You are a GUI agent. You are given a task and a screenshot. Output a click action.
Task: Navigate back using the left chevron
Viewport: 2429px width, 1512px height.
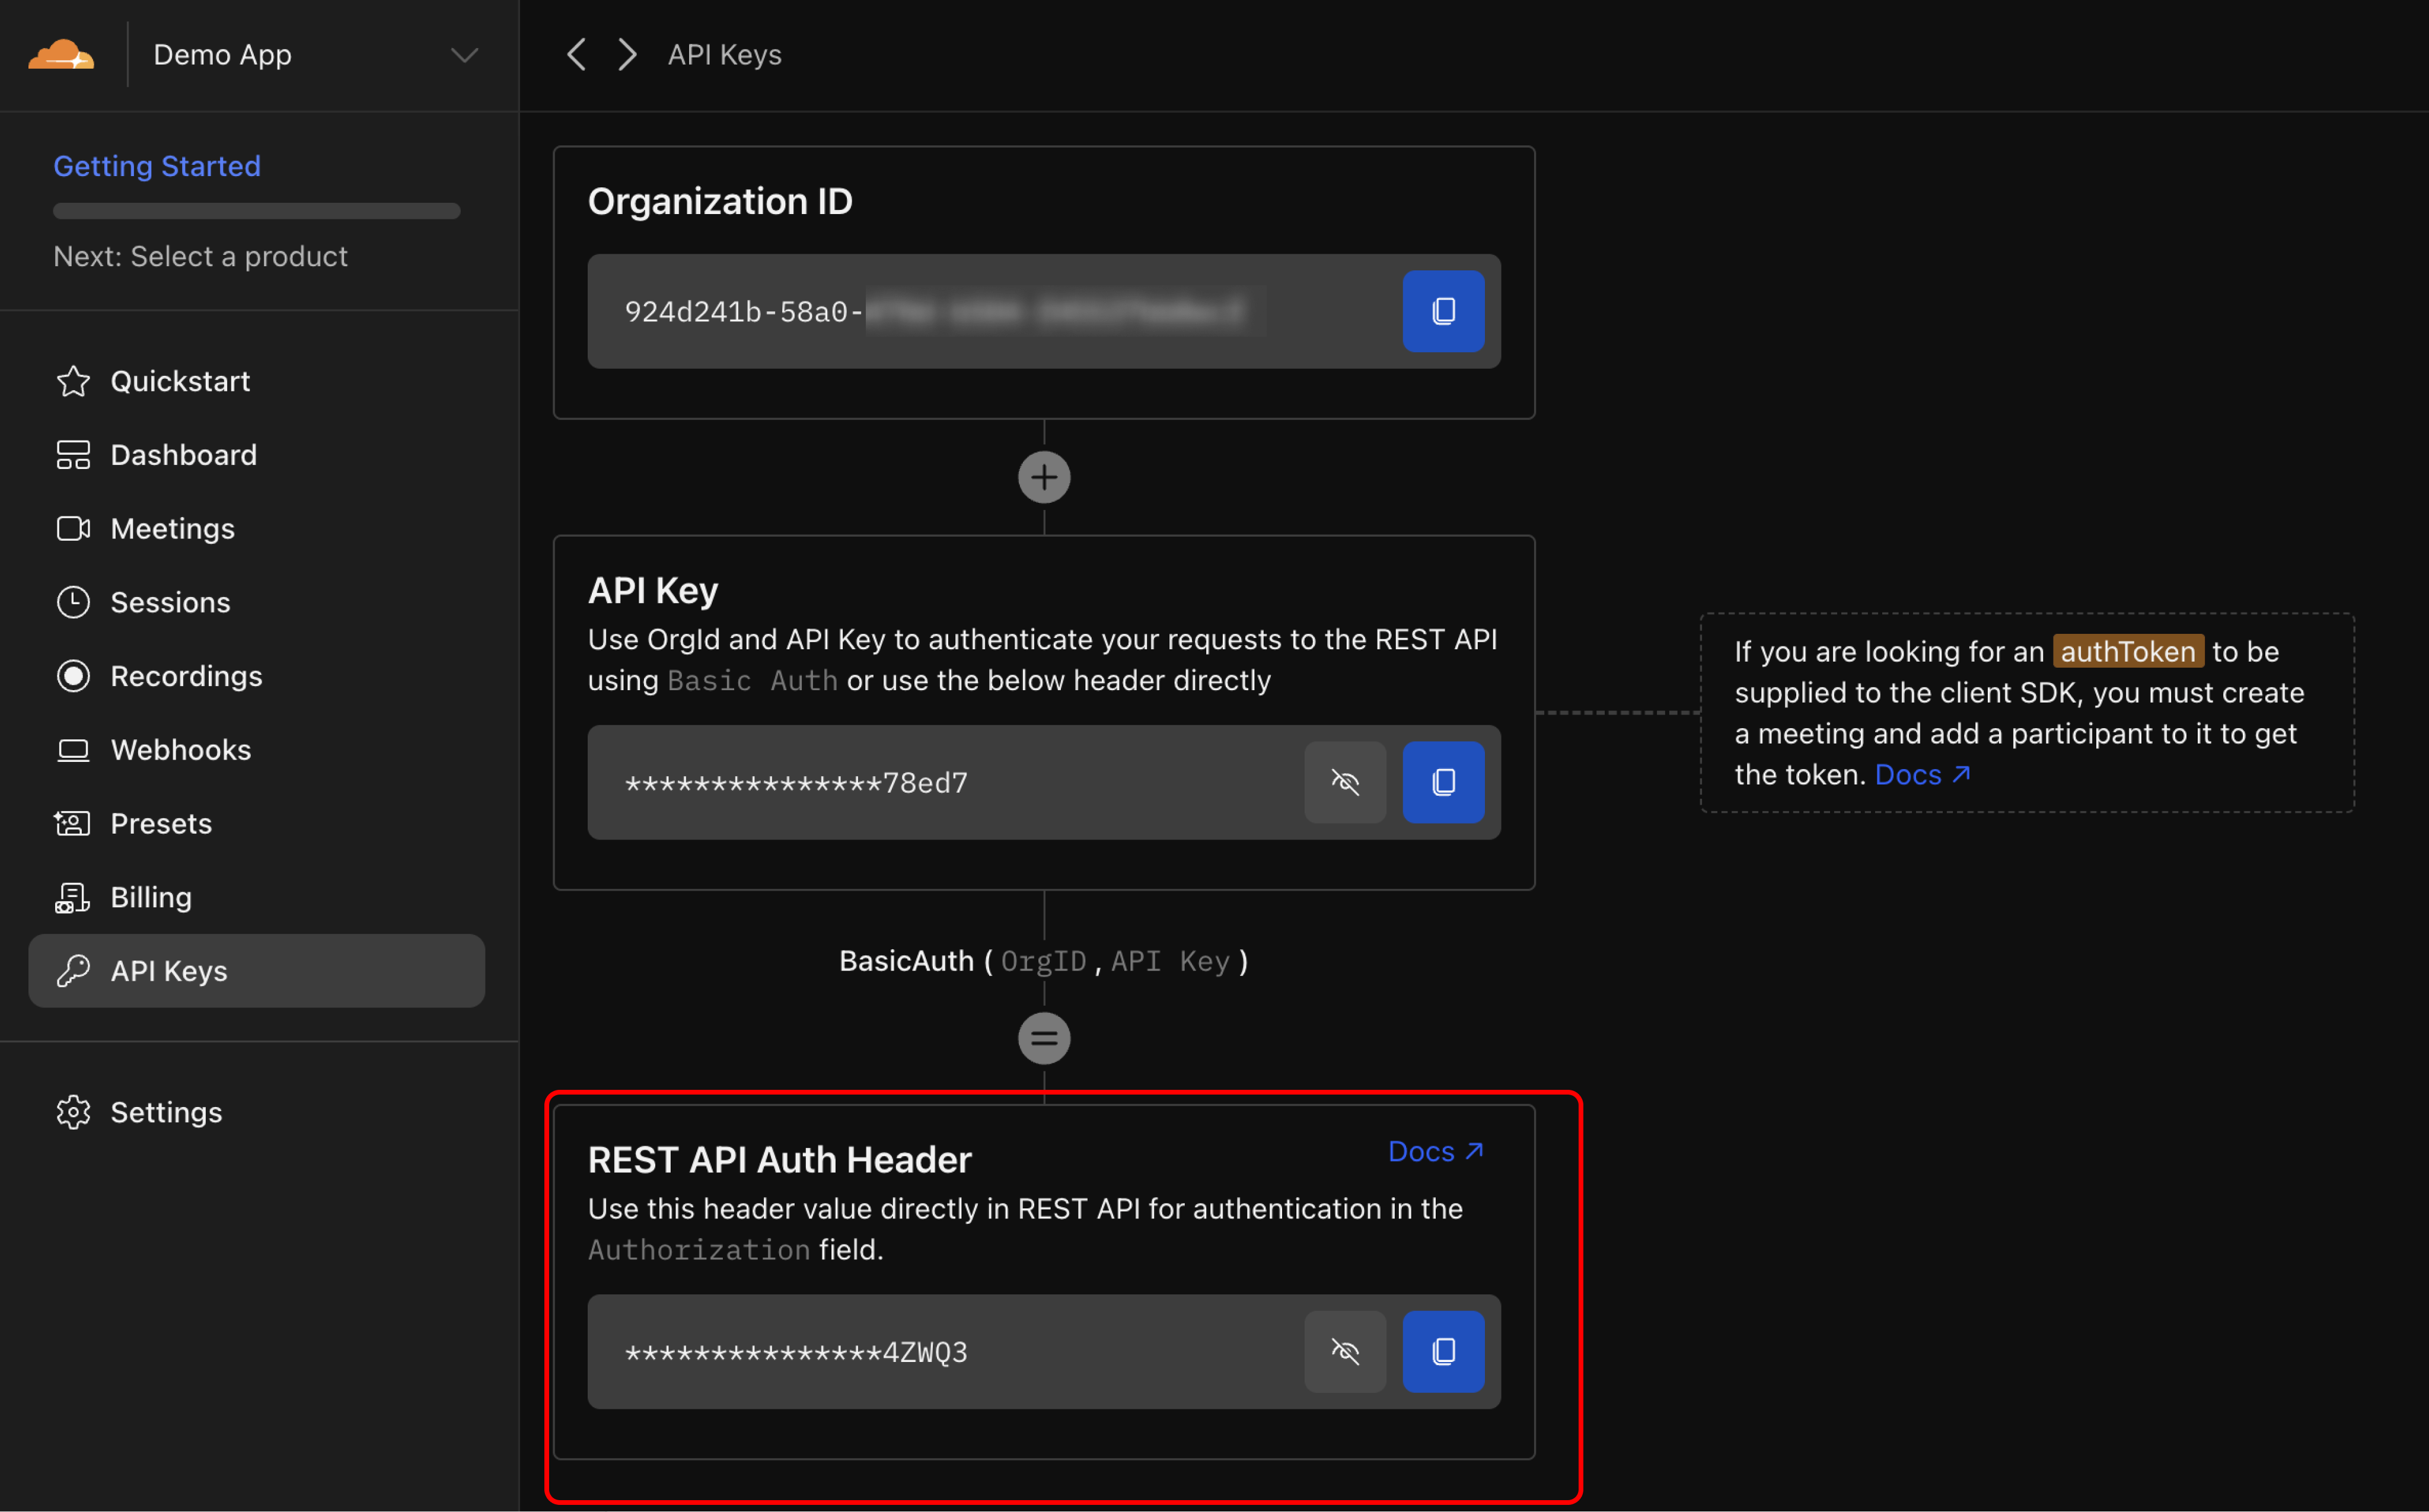(x=576, y=54)
